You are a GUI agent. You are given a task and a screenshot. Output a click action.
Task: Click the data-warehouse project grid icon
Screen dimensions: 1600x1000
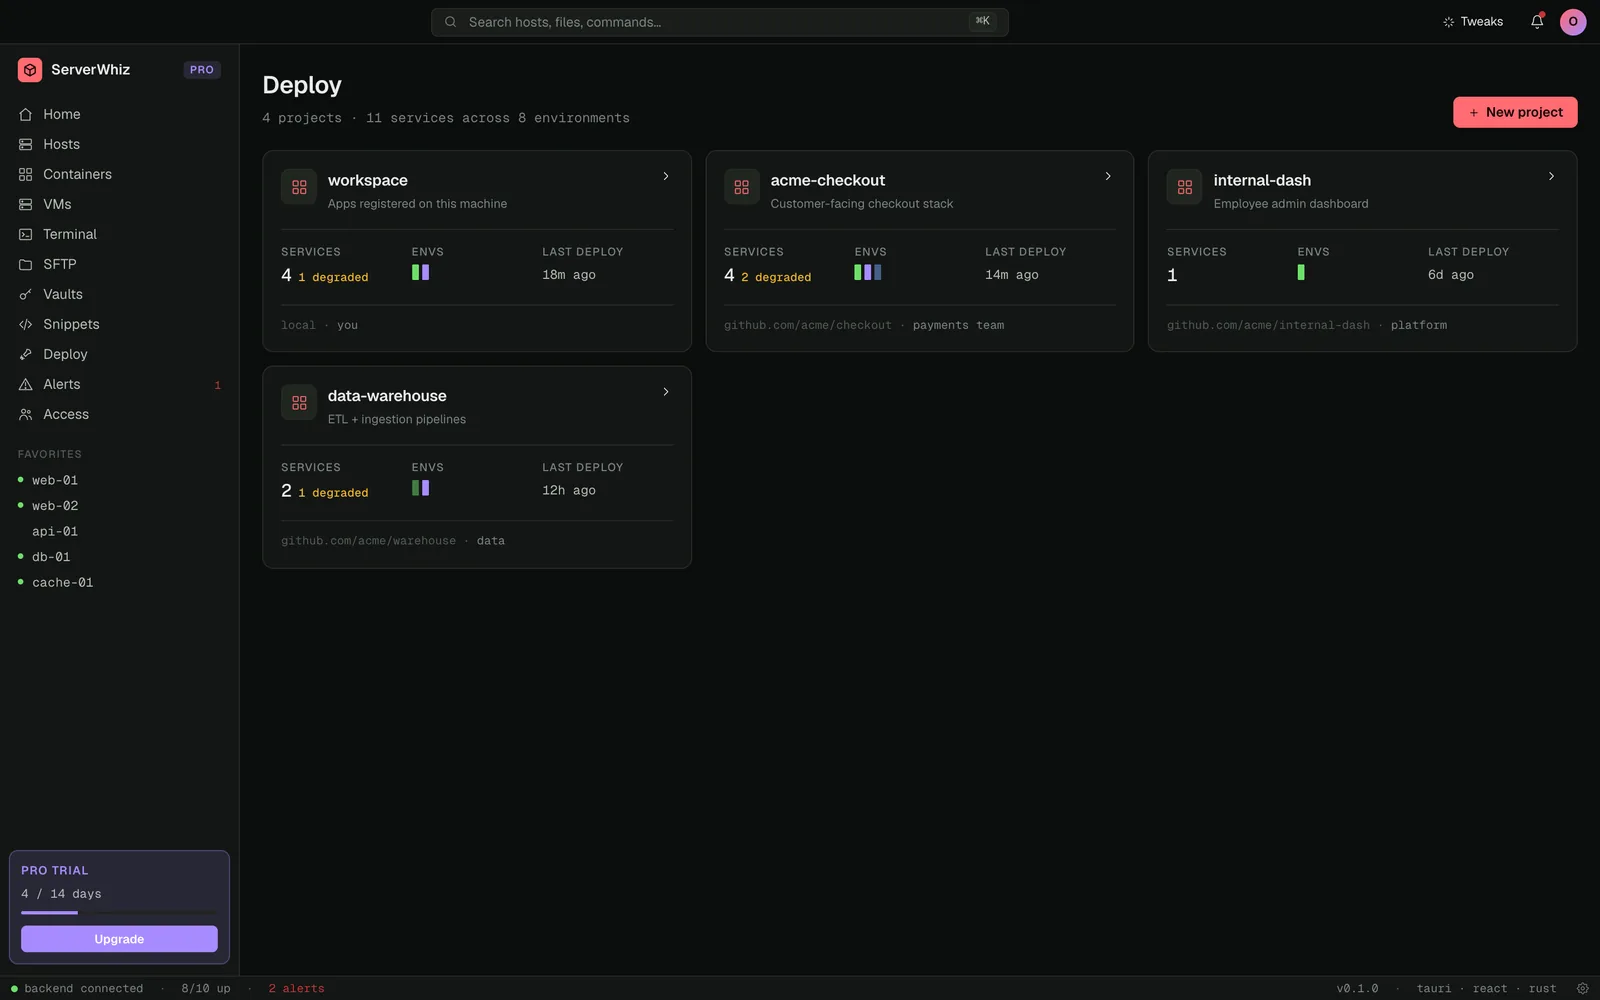[299, 403]
